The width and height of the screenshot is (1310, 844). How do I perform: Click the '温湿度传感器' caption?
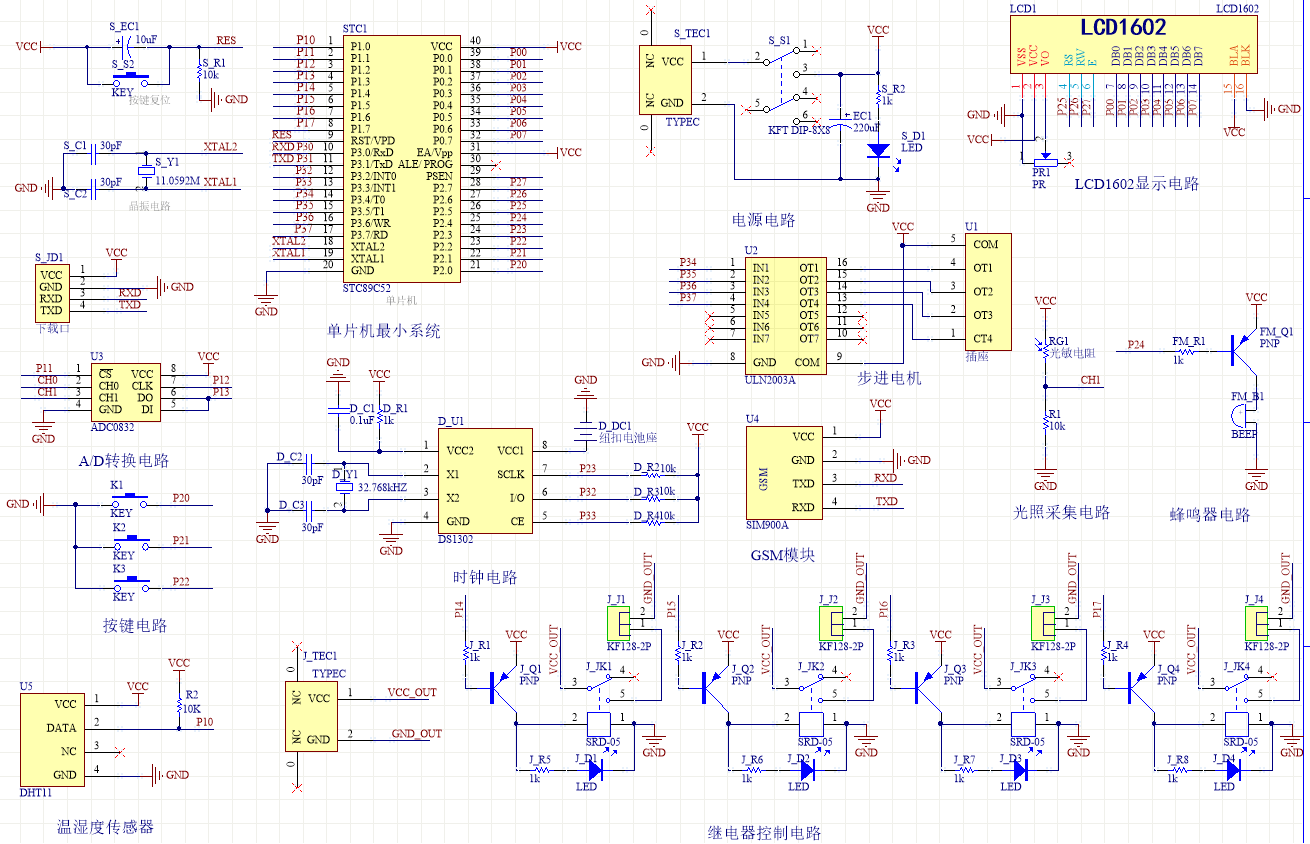[105, 827]
